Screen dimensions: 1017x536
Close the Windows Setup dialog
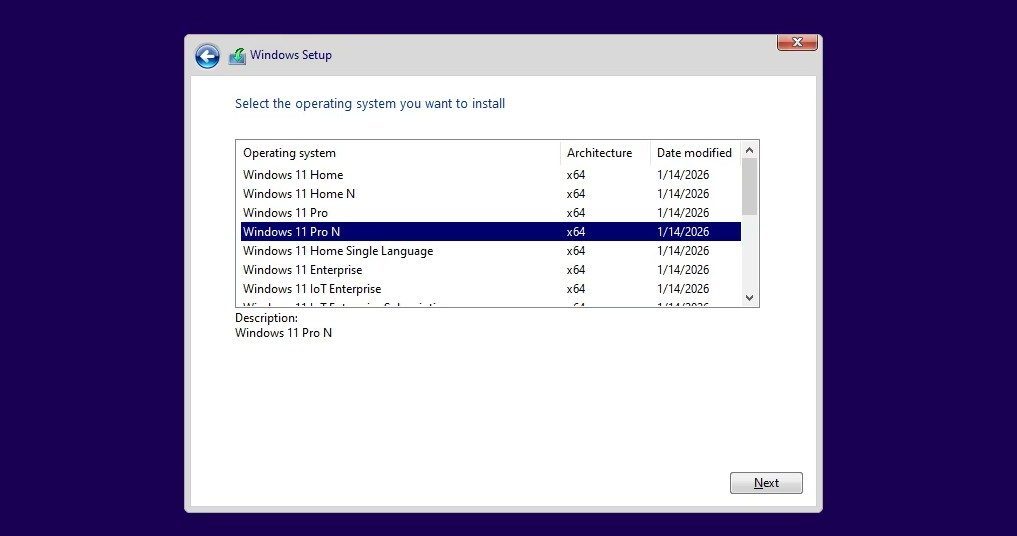[x=796, y=42]
